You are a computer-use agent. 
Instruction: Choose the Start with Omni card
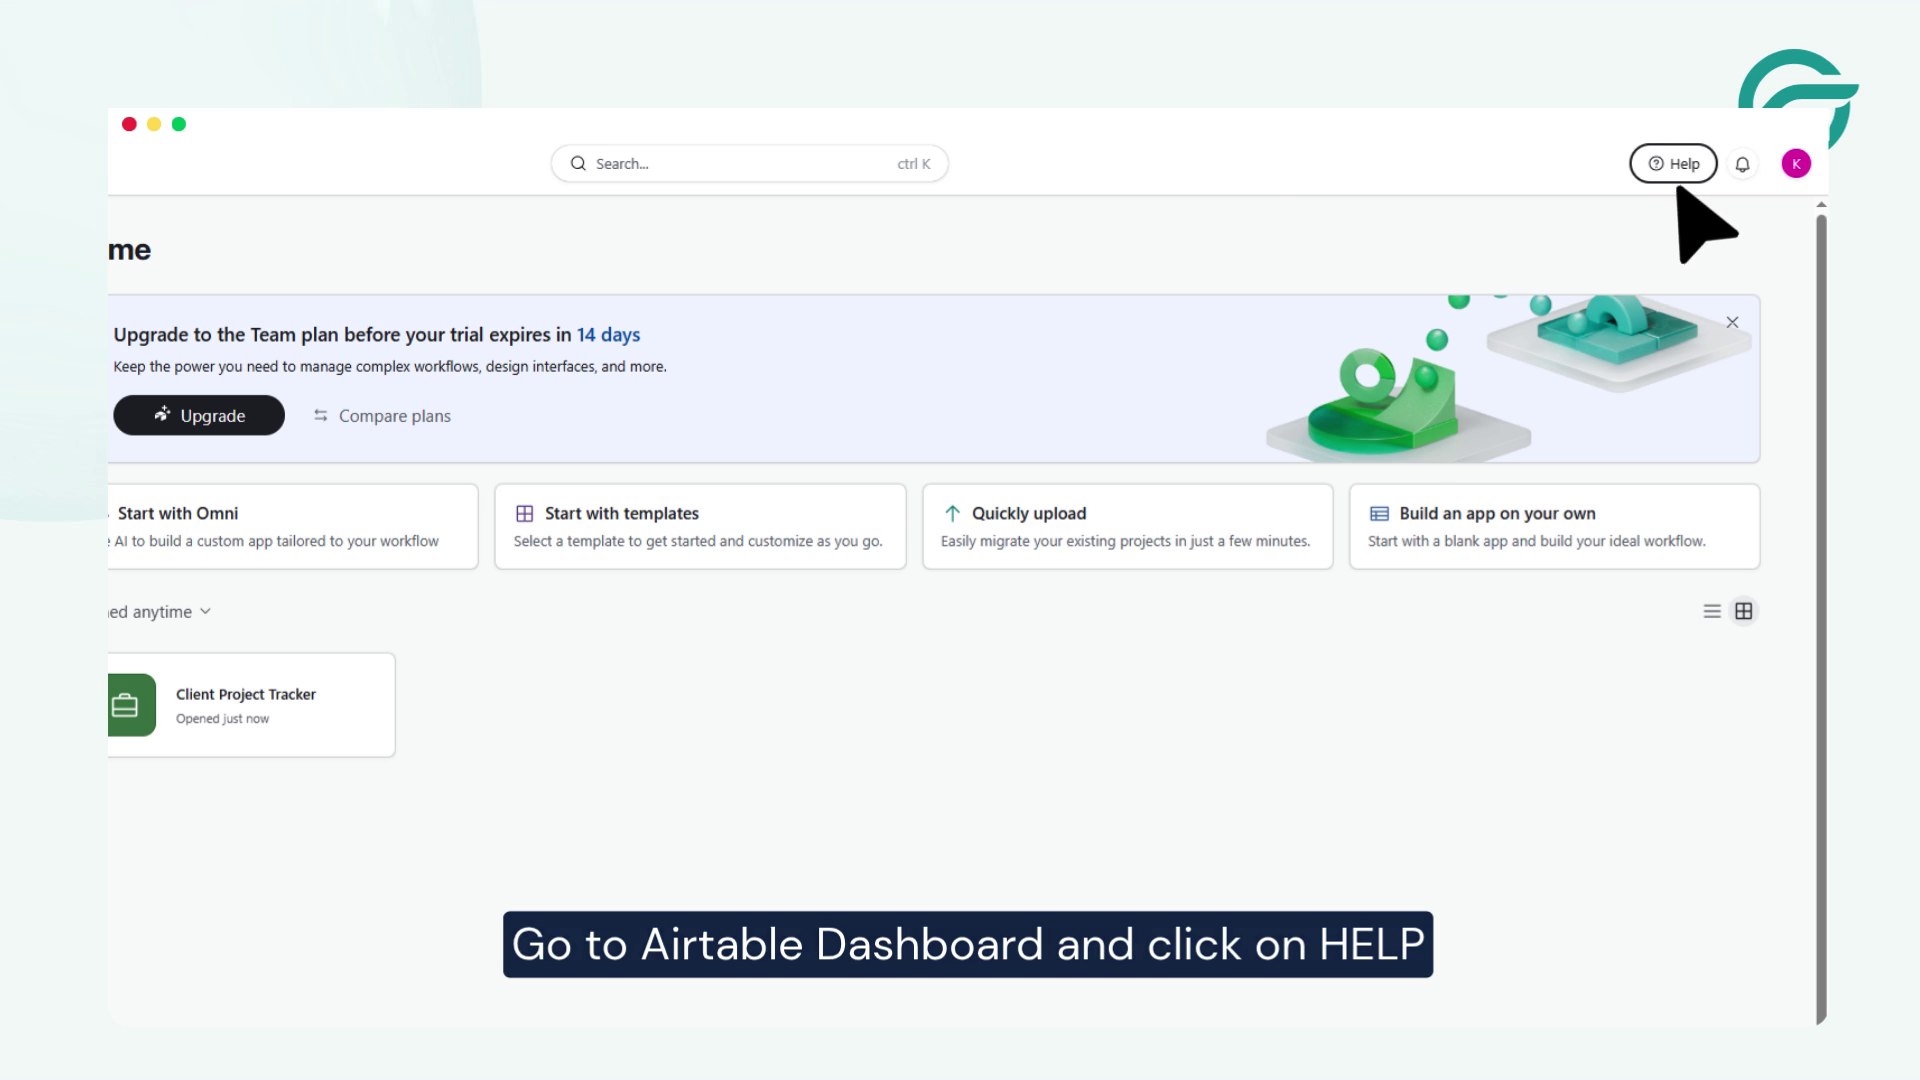(292, 527)
